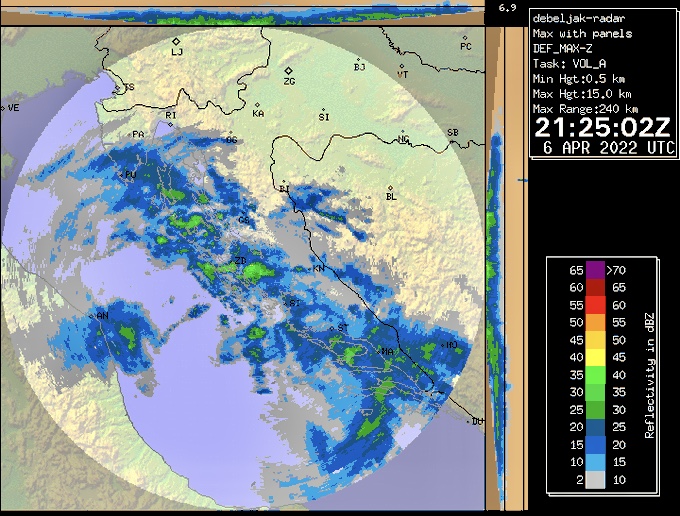Click the 'Max with panels' text
The image size is (680, 516).
click(582, 33)
